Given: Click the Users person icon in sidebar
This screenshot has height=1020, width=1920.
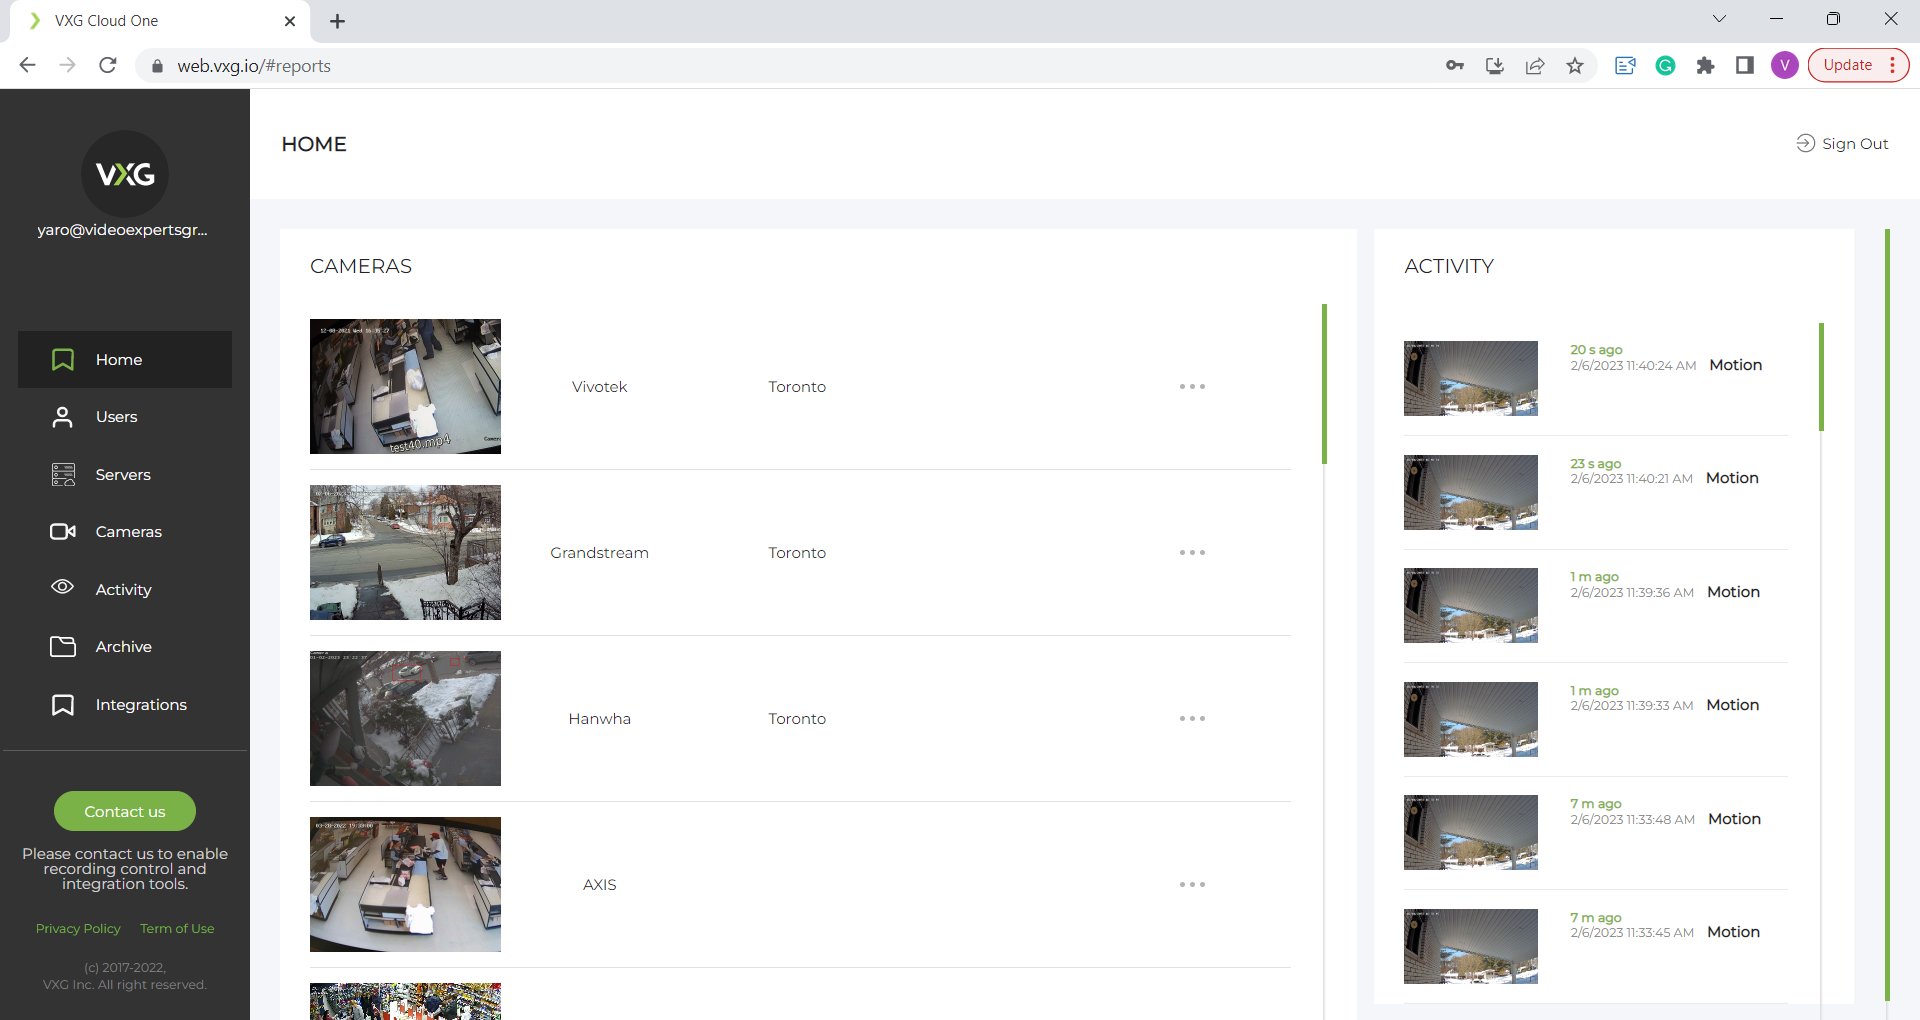Looking at the screenshot, I should click(x=62, y=417).
